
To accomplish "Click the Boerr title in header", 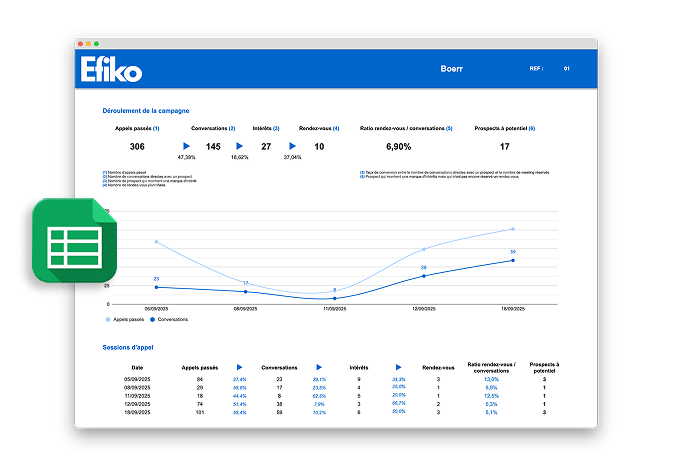I will coord(452,69).
